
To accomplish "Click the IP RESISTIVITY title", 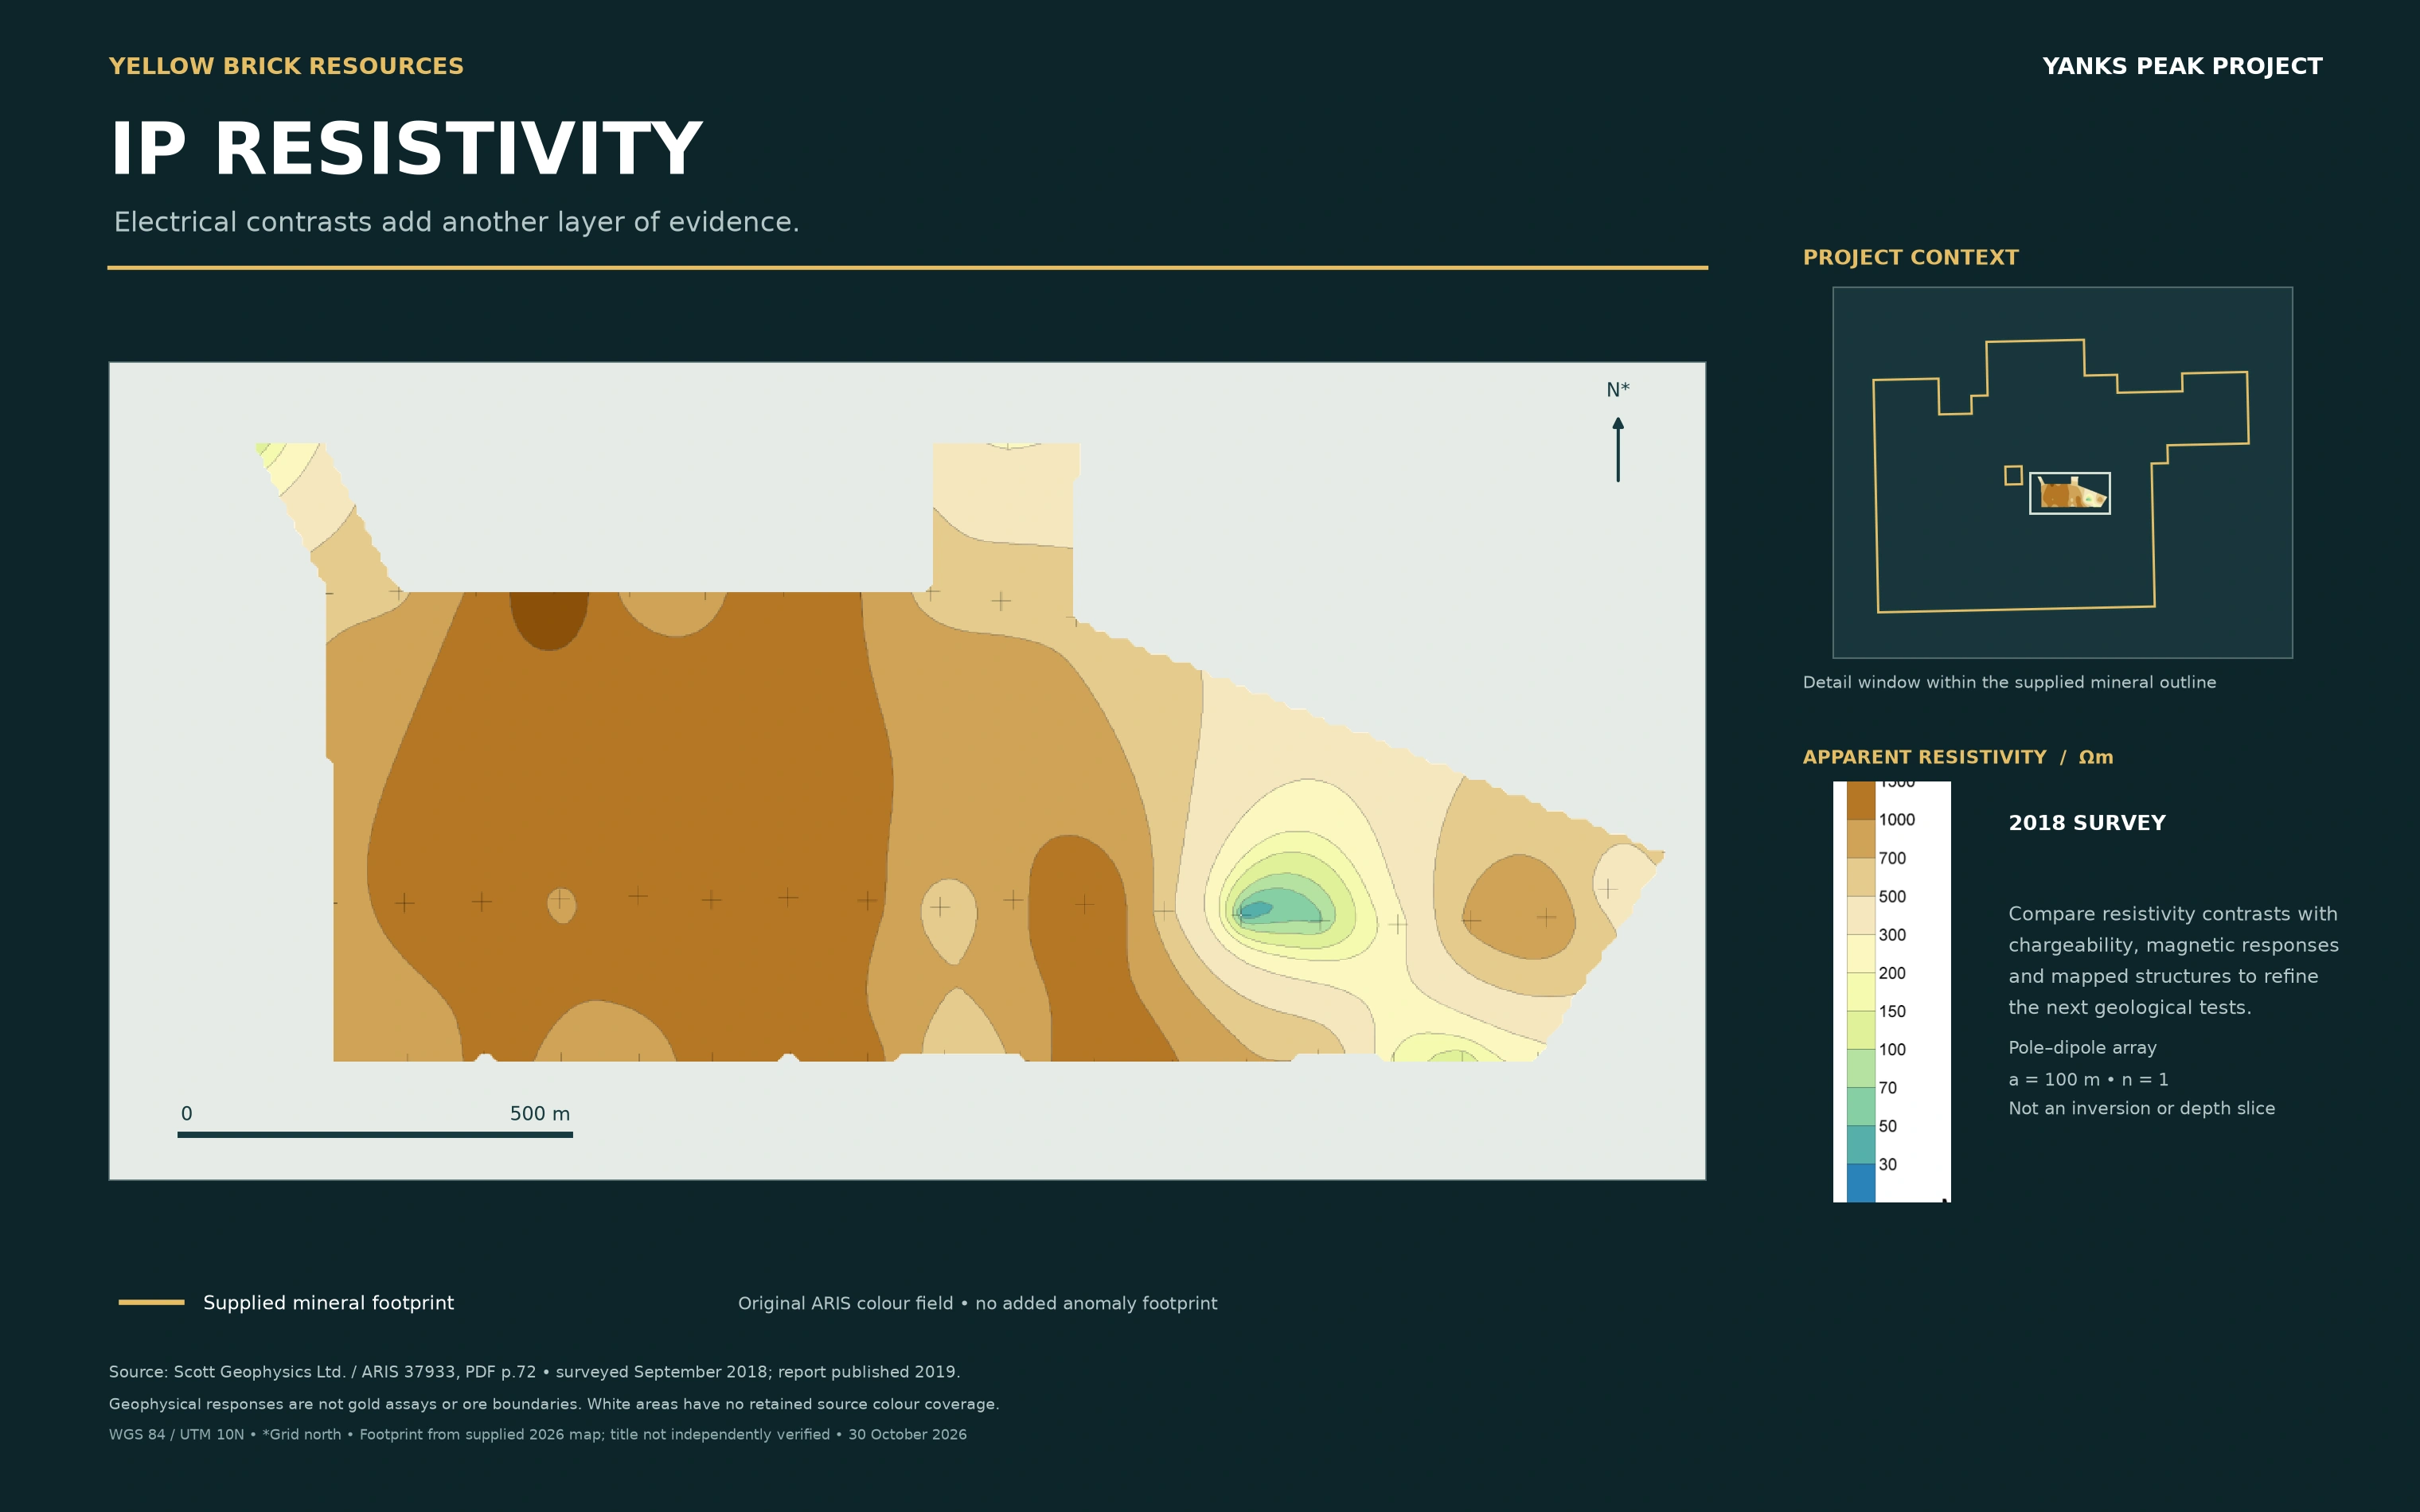I will pos(406,149).
